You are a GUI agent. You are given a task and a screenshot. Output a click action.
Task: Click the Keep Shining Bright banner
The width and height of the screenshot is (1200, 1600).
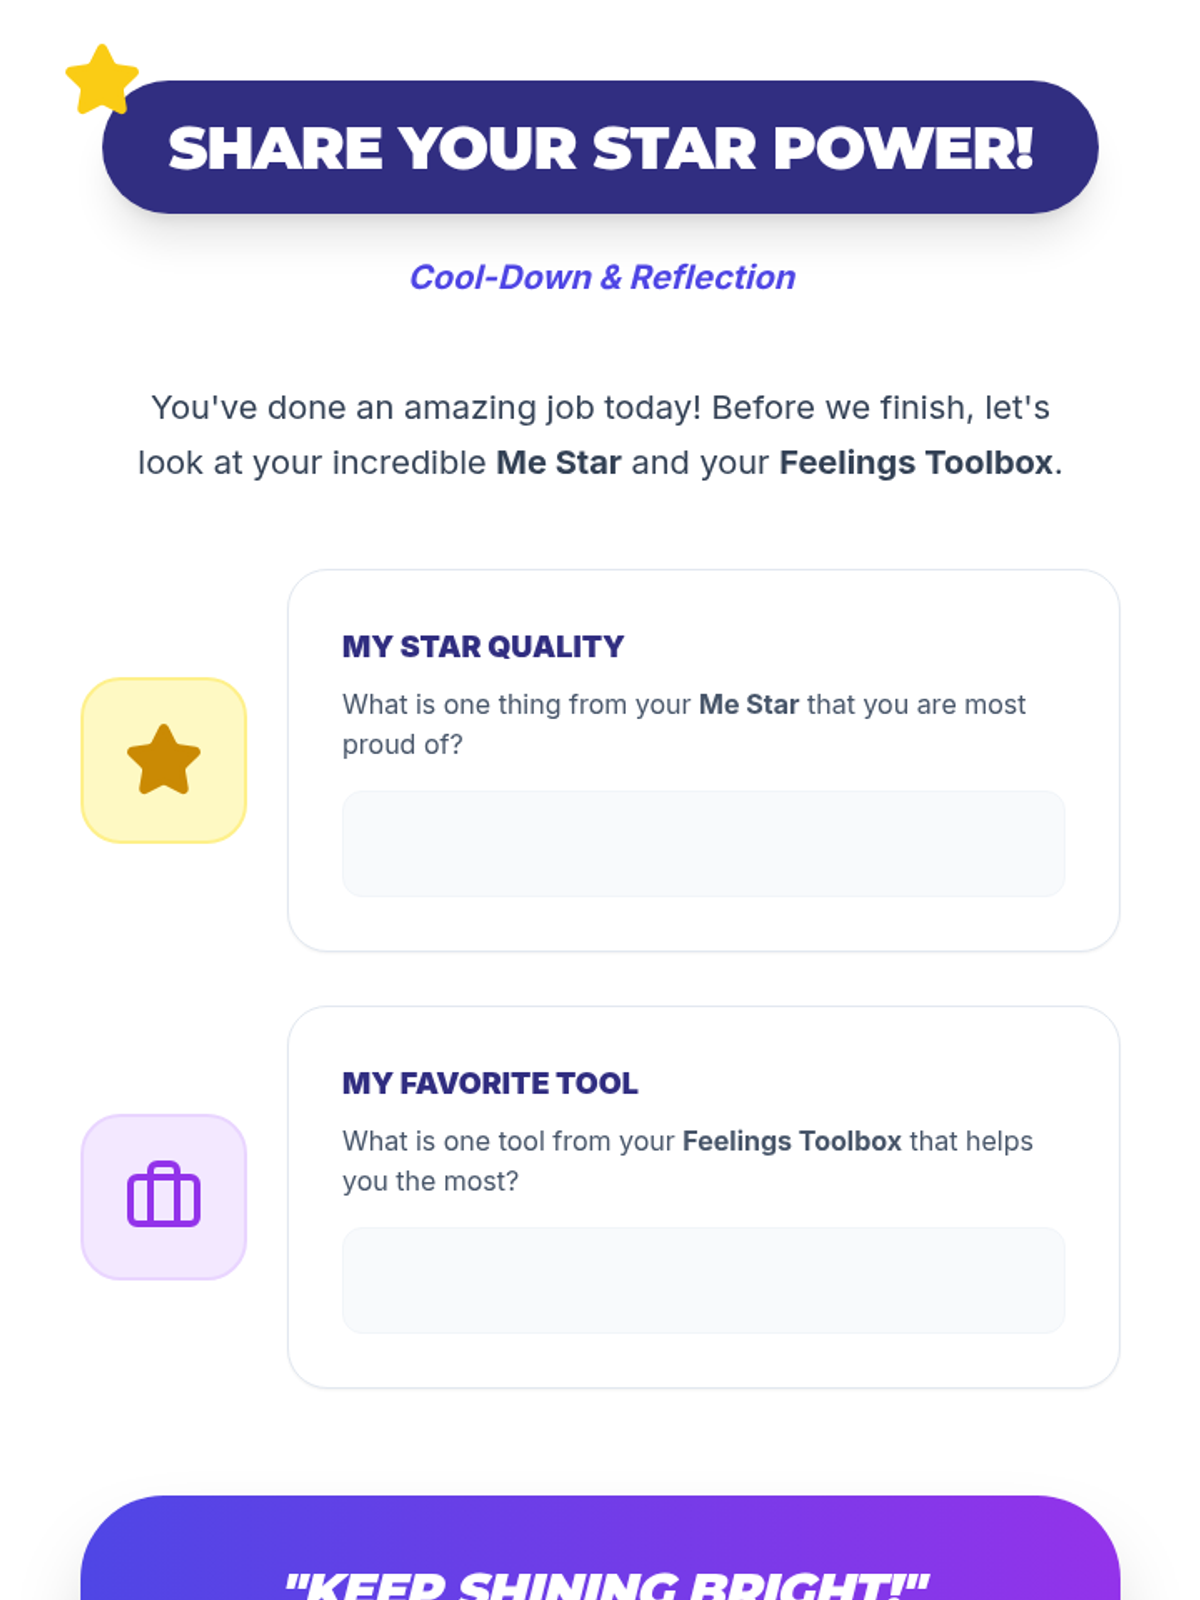pos(600,1548)
